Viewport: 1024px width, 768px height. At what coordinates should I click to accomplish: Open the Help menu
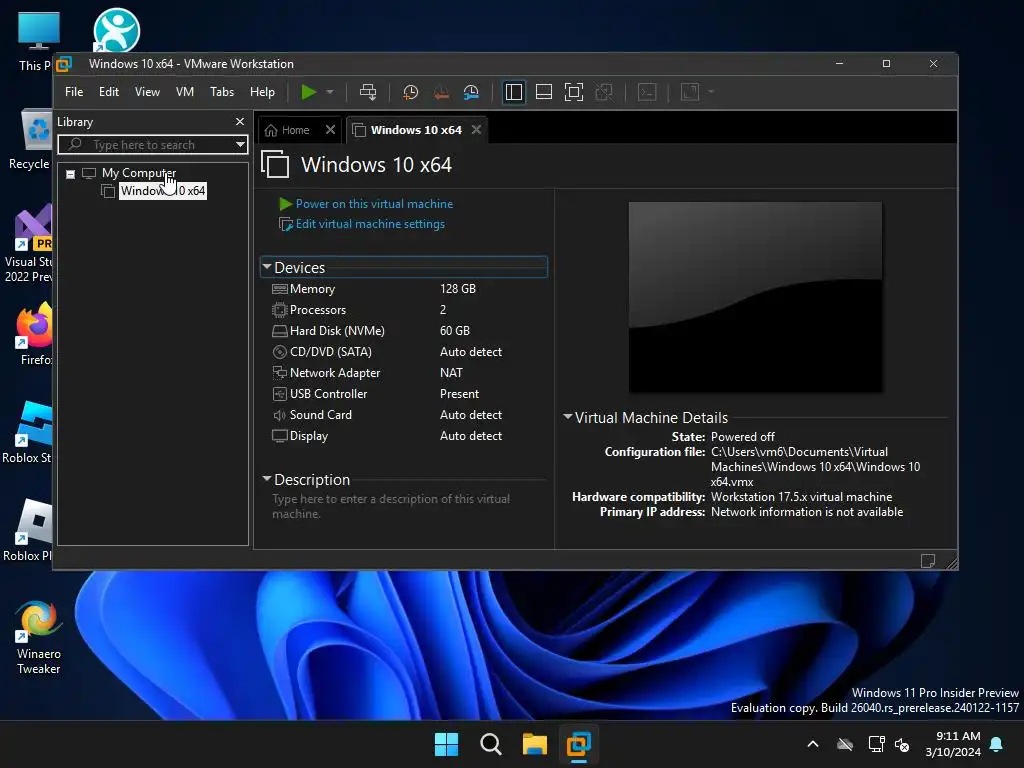coord(262,92)
